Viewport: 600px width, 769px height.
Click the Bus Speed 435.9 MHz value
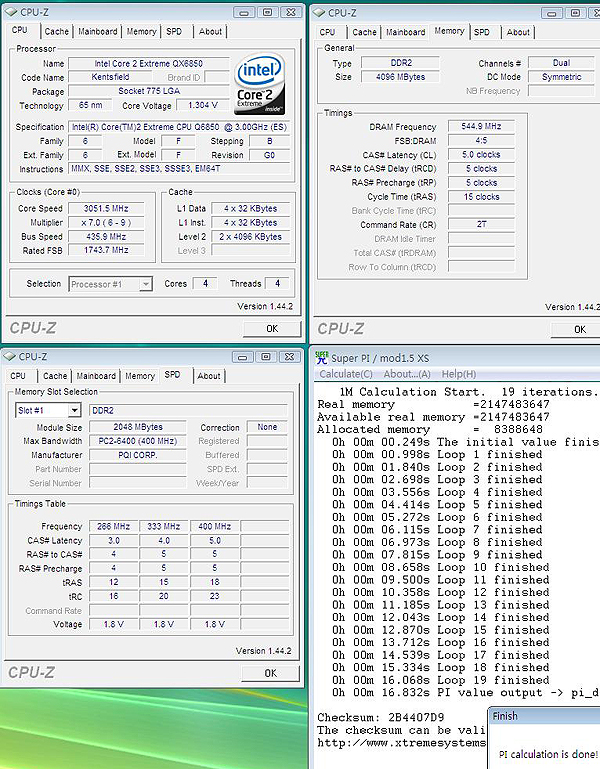point(106,236)
